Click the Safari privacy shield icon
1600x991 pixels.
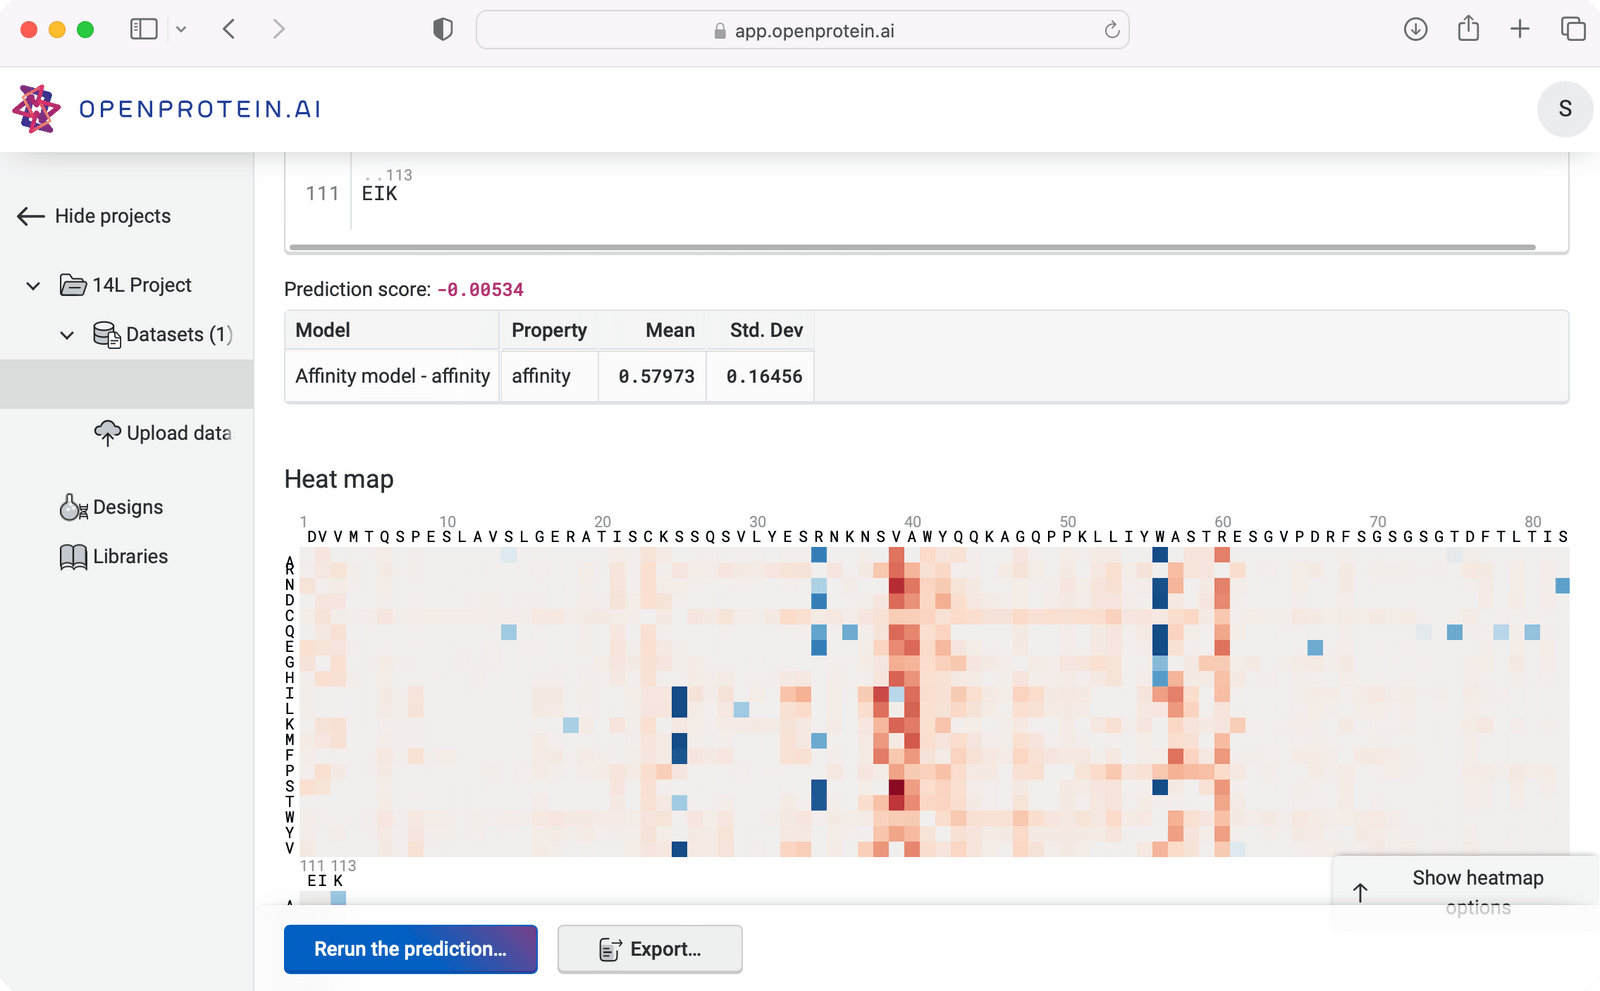click(x=441, y=29)
